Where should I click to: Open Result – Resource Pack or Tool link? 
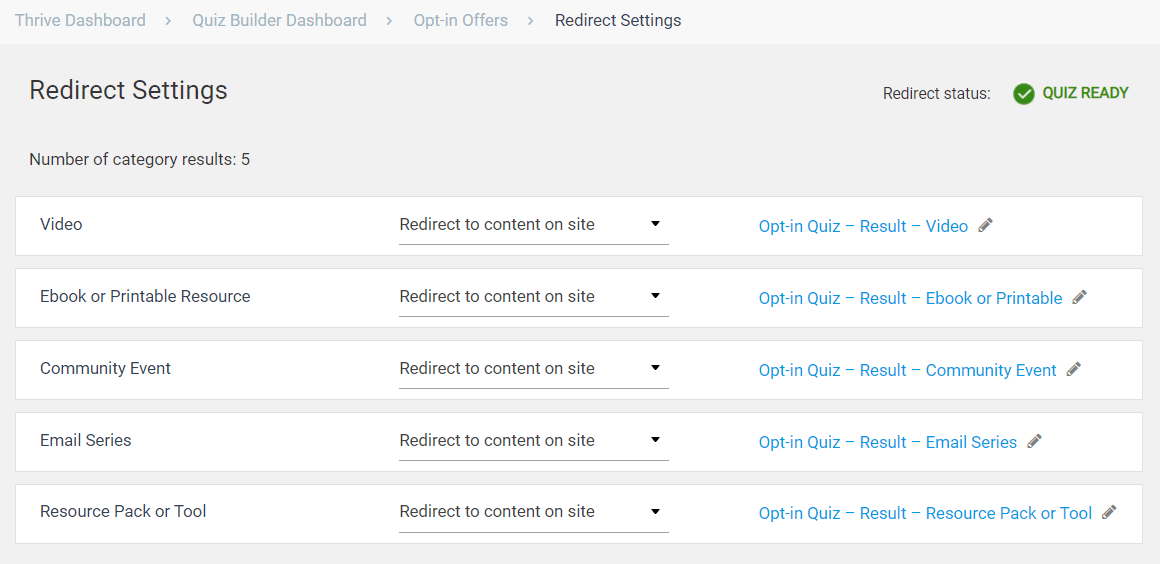tap(925, 513)
